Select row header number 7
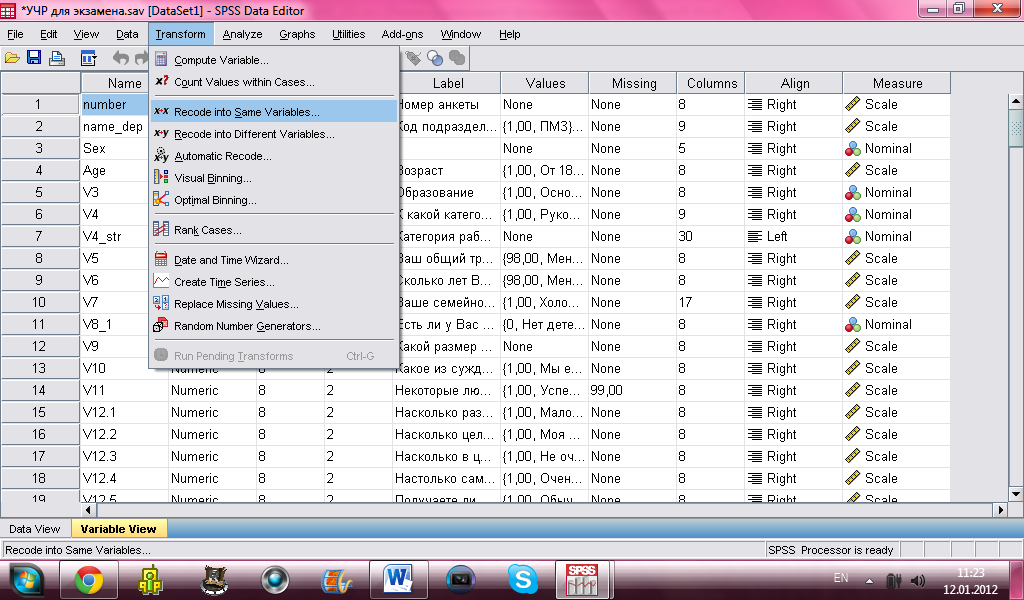The image size is (1024, 600). tap(40, 236)
